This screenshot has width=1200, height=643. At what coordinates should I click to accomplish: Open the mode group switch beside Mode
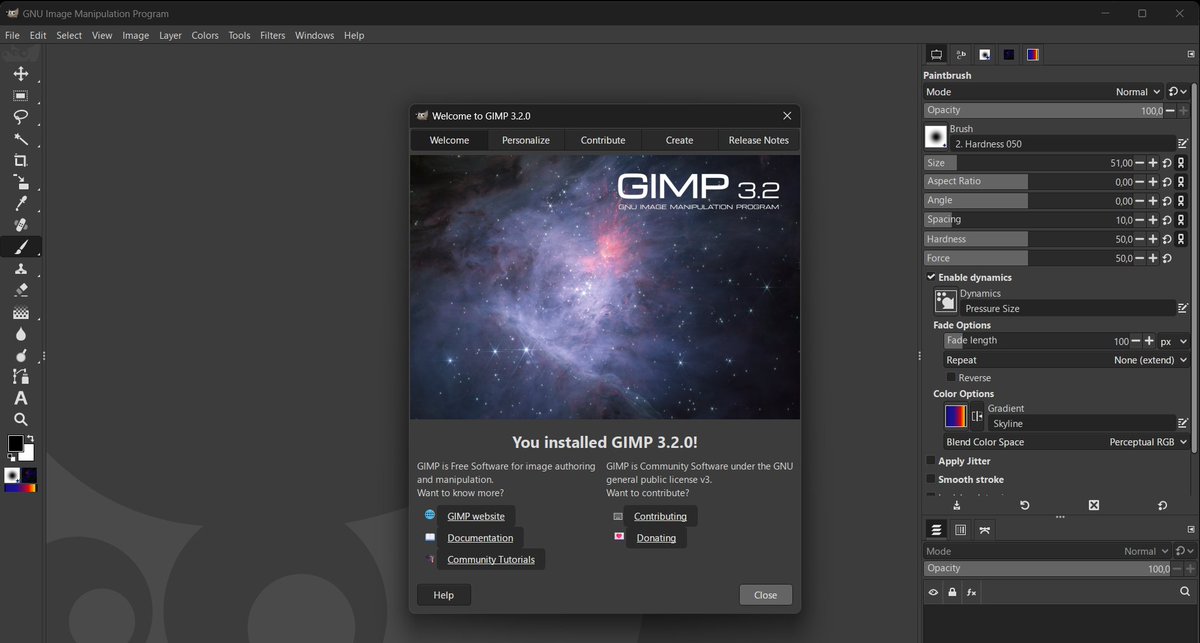coord(1178,91)
